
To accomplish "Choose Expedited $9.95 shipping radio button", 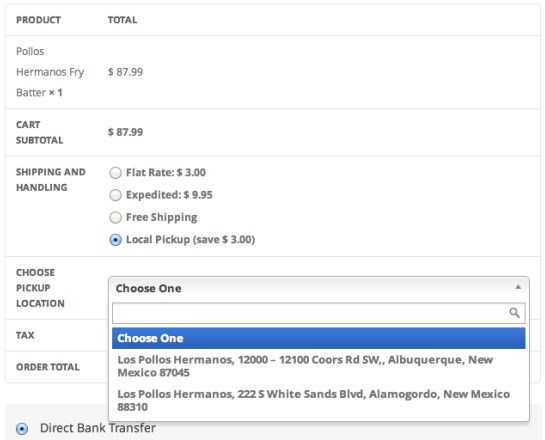I will 115,195.
